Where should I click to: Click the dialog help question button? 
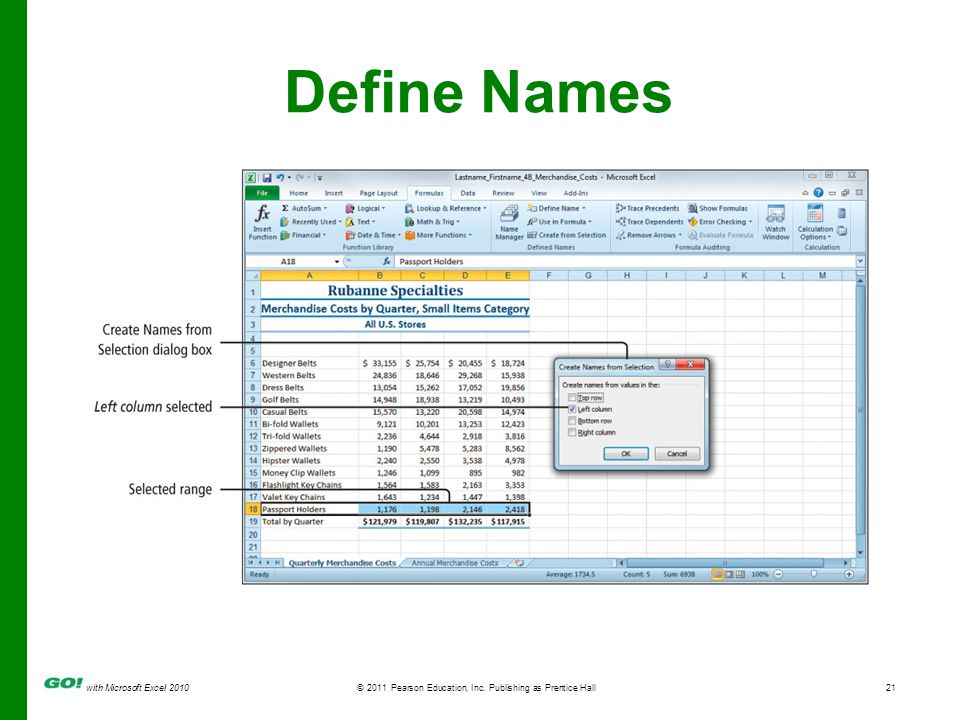click(x=667, y=365)
